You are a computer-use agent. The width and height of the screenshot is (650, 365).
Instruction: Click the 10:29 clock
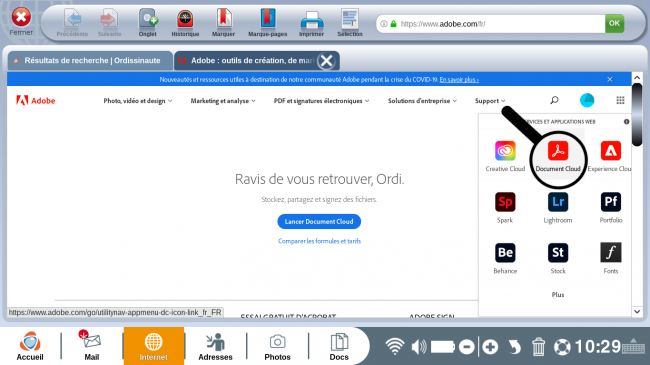[x=597, y=346]
